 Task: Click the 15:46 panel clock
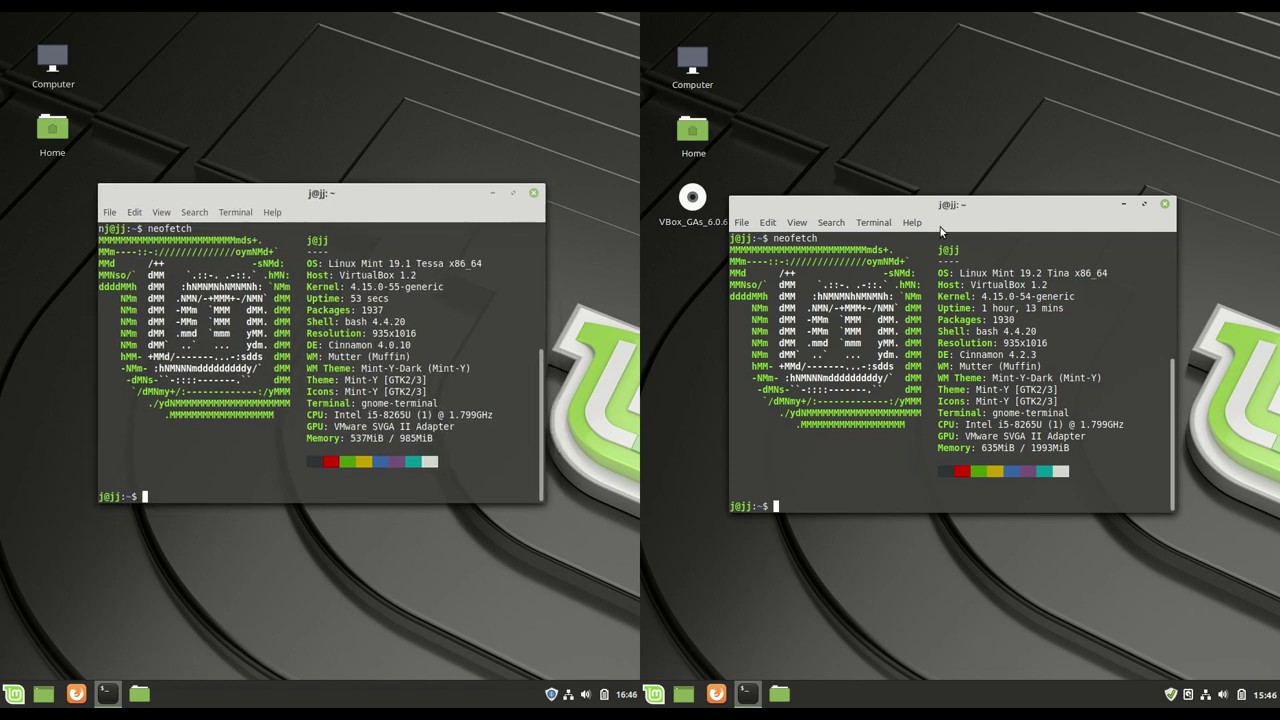(1265, 694)
